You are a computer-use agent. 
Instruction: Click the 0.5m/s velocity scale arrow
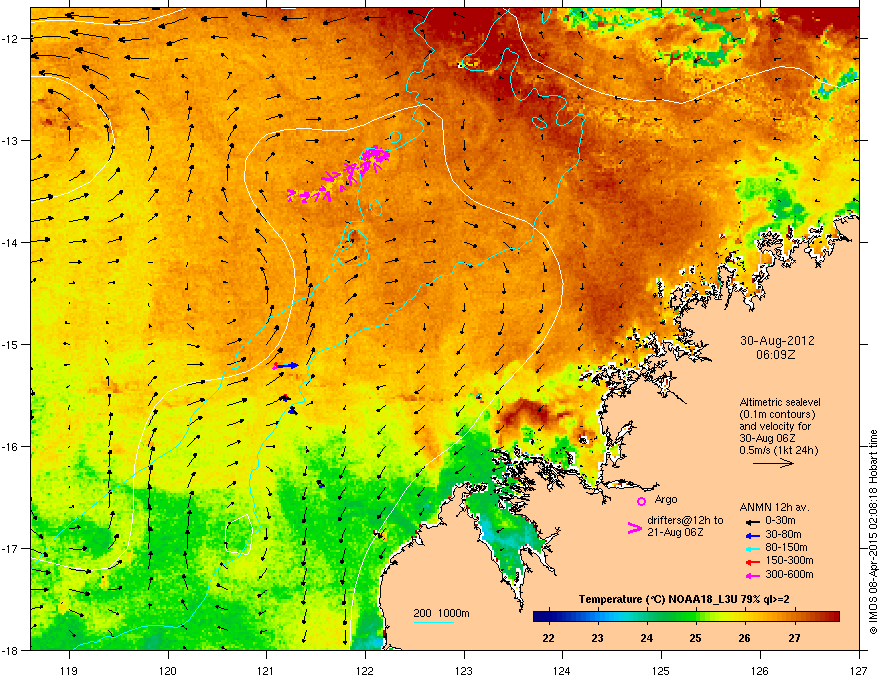coord(773,463)
